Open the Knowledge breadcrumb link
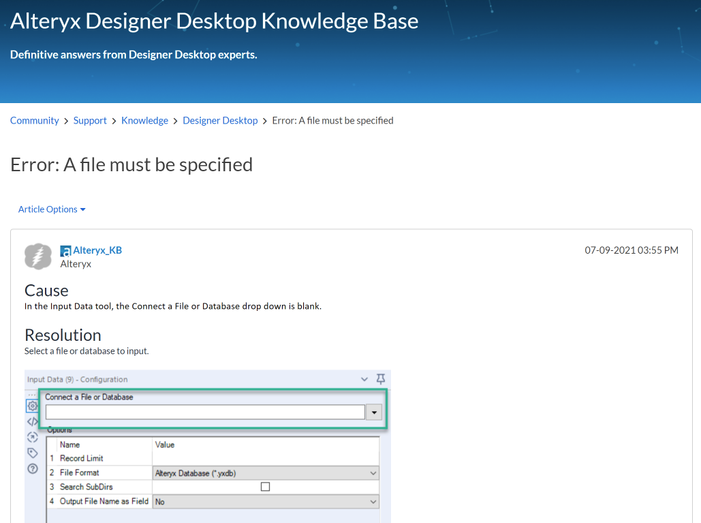The width and height of the screenshot is (701, 523). 144,121
